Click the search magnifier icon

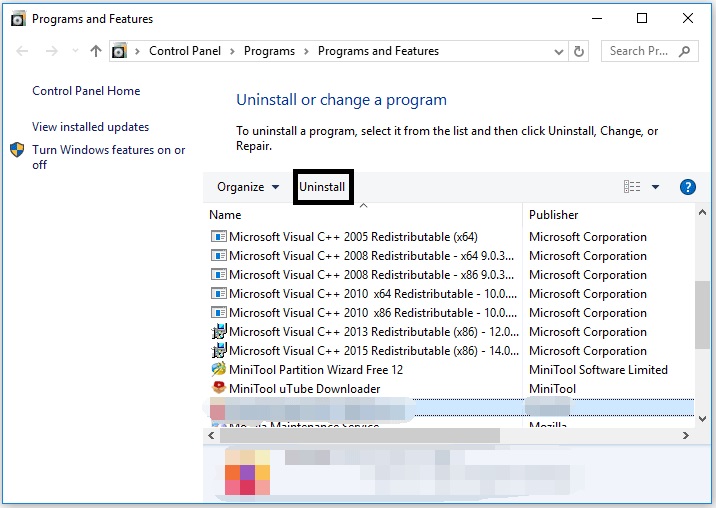pyautogui.click(x=684, y=51)
